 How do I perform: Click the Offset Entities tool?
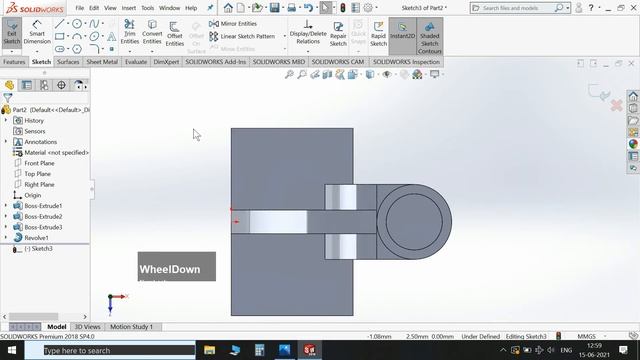pyautogui.click(x=174, y=33)
